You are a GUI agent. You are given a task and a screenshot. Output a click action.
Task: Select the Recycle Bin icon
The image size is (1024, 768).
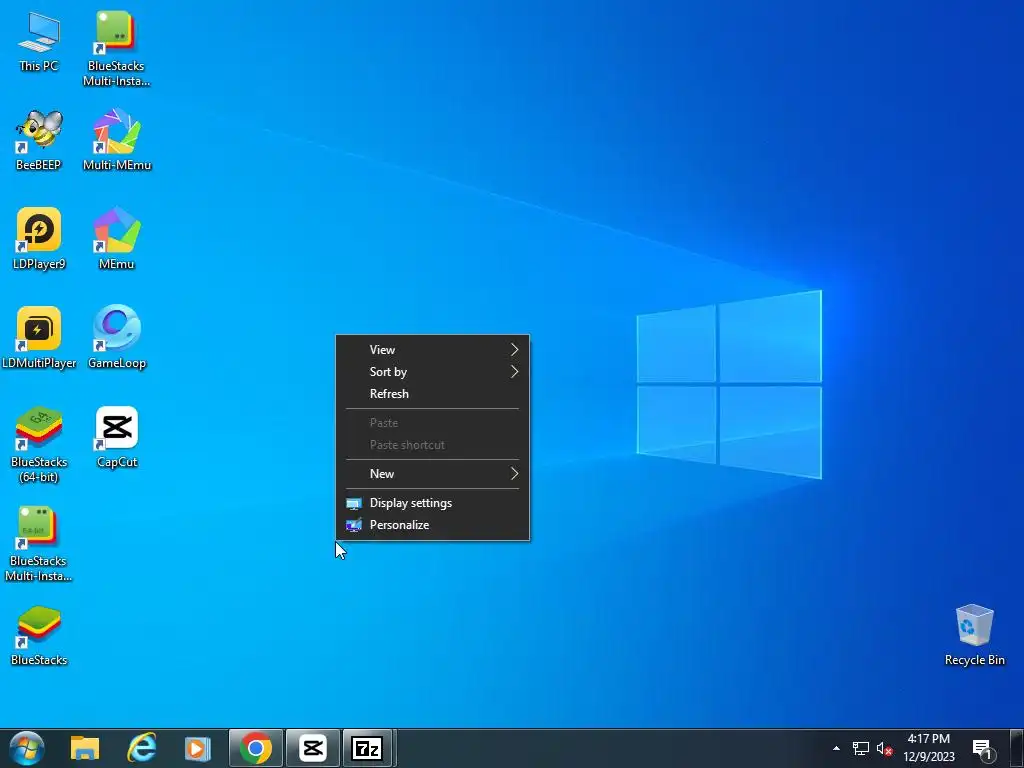[974, 635]
